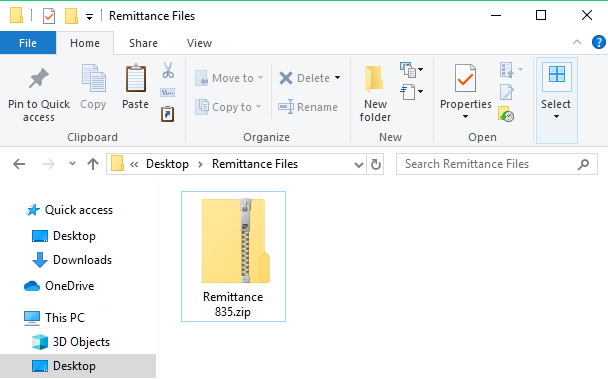Switch to the Share tab
This screenshot has height=379, width=608.
(143, 43)
